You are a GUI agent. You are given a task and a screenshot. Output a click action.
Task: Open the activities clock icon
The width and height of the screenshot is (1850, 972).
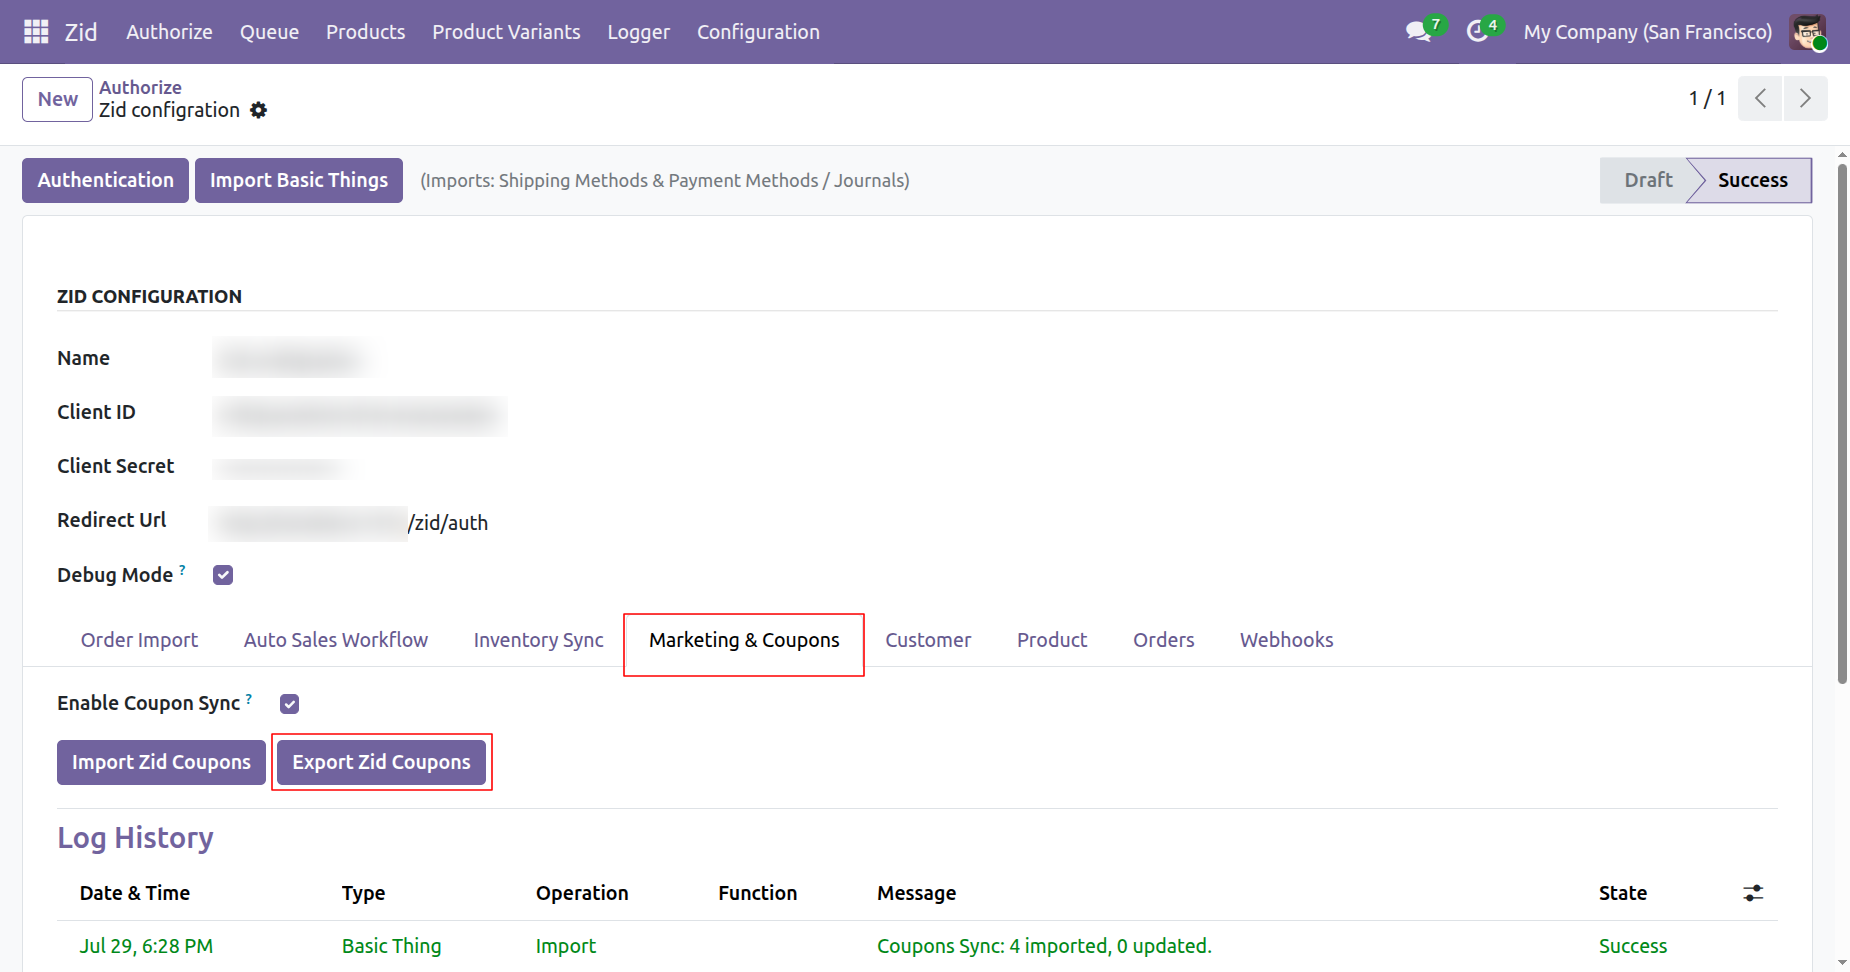[x=1477, y=32]
